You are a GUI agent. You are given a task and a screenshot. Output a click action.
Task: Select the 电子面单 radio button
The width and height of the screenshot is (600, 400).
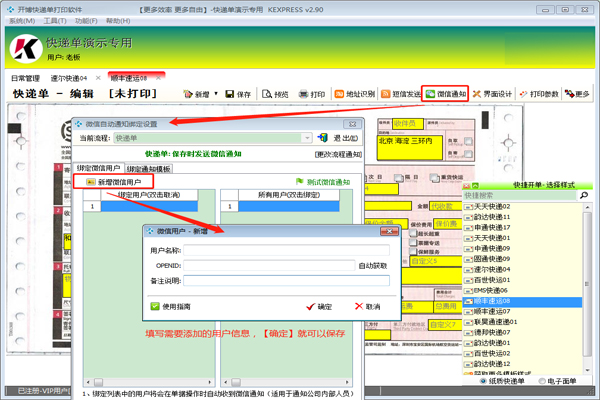pyautogui.click(x=542, y=381)
